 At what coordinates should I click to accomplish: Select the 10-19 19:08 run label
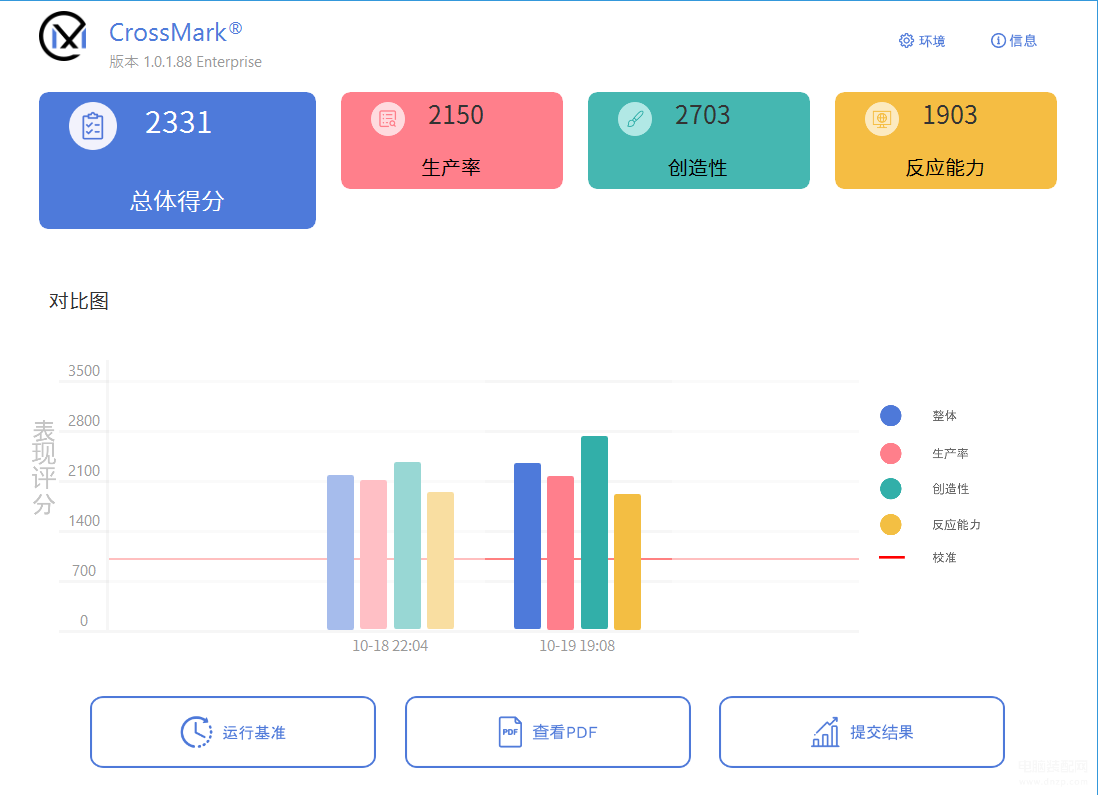pos(577,646)
